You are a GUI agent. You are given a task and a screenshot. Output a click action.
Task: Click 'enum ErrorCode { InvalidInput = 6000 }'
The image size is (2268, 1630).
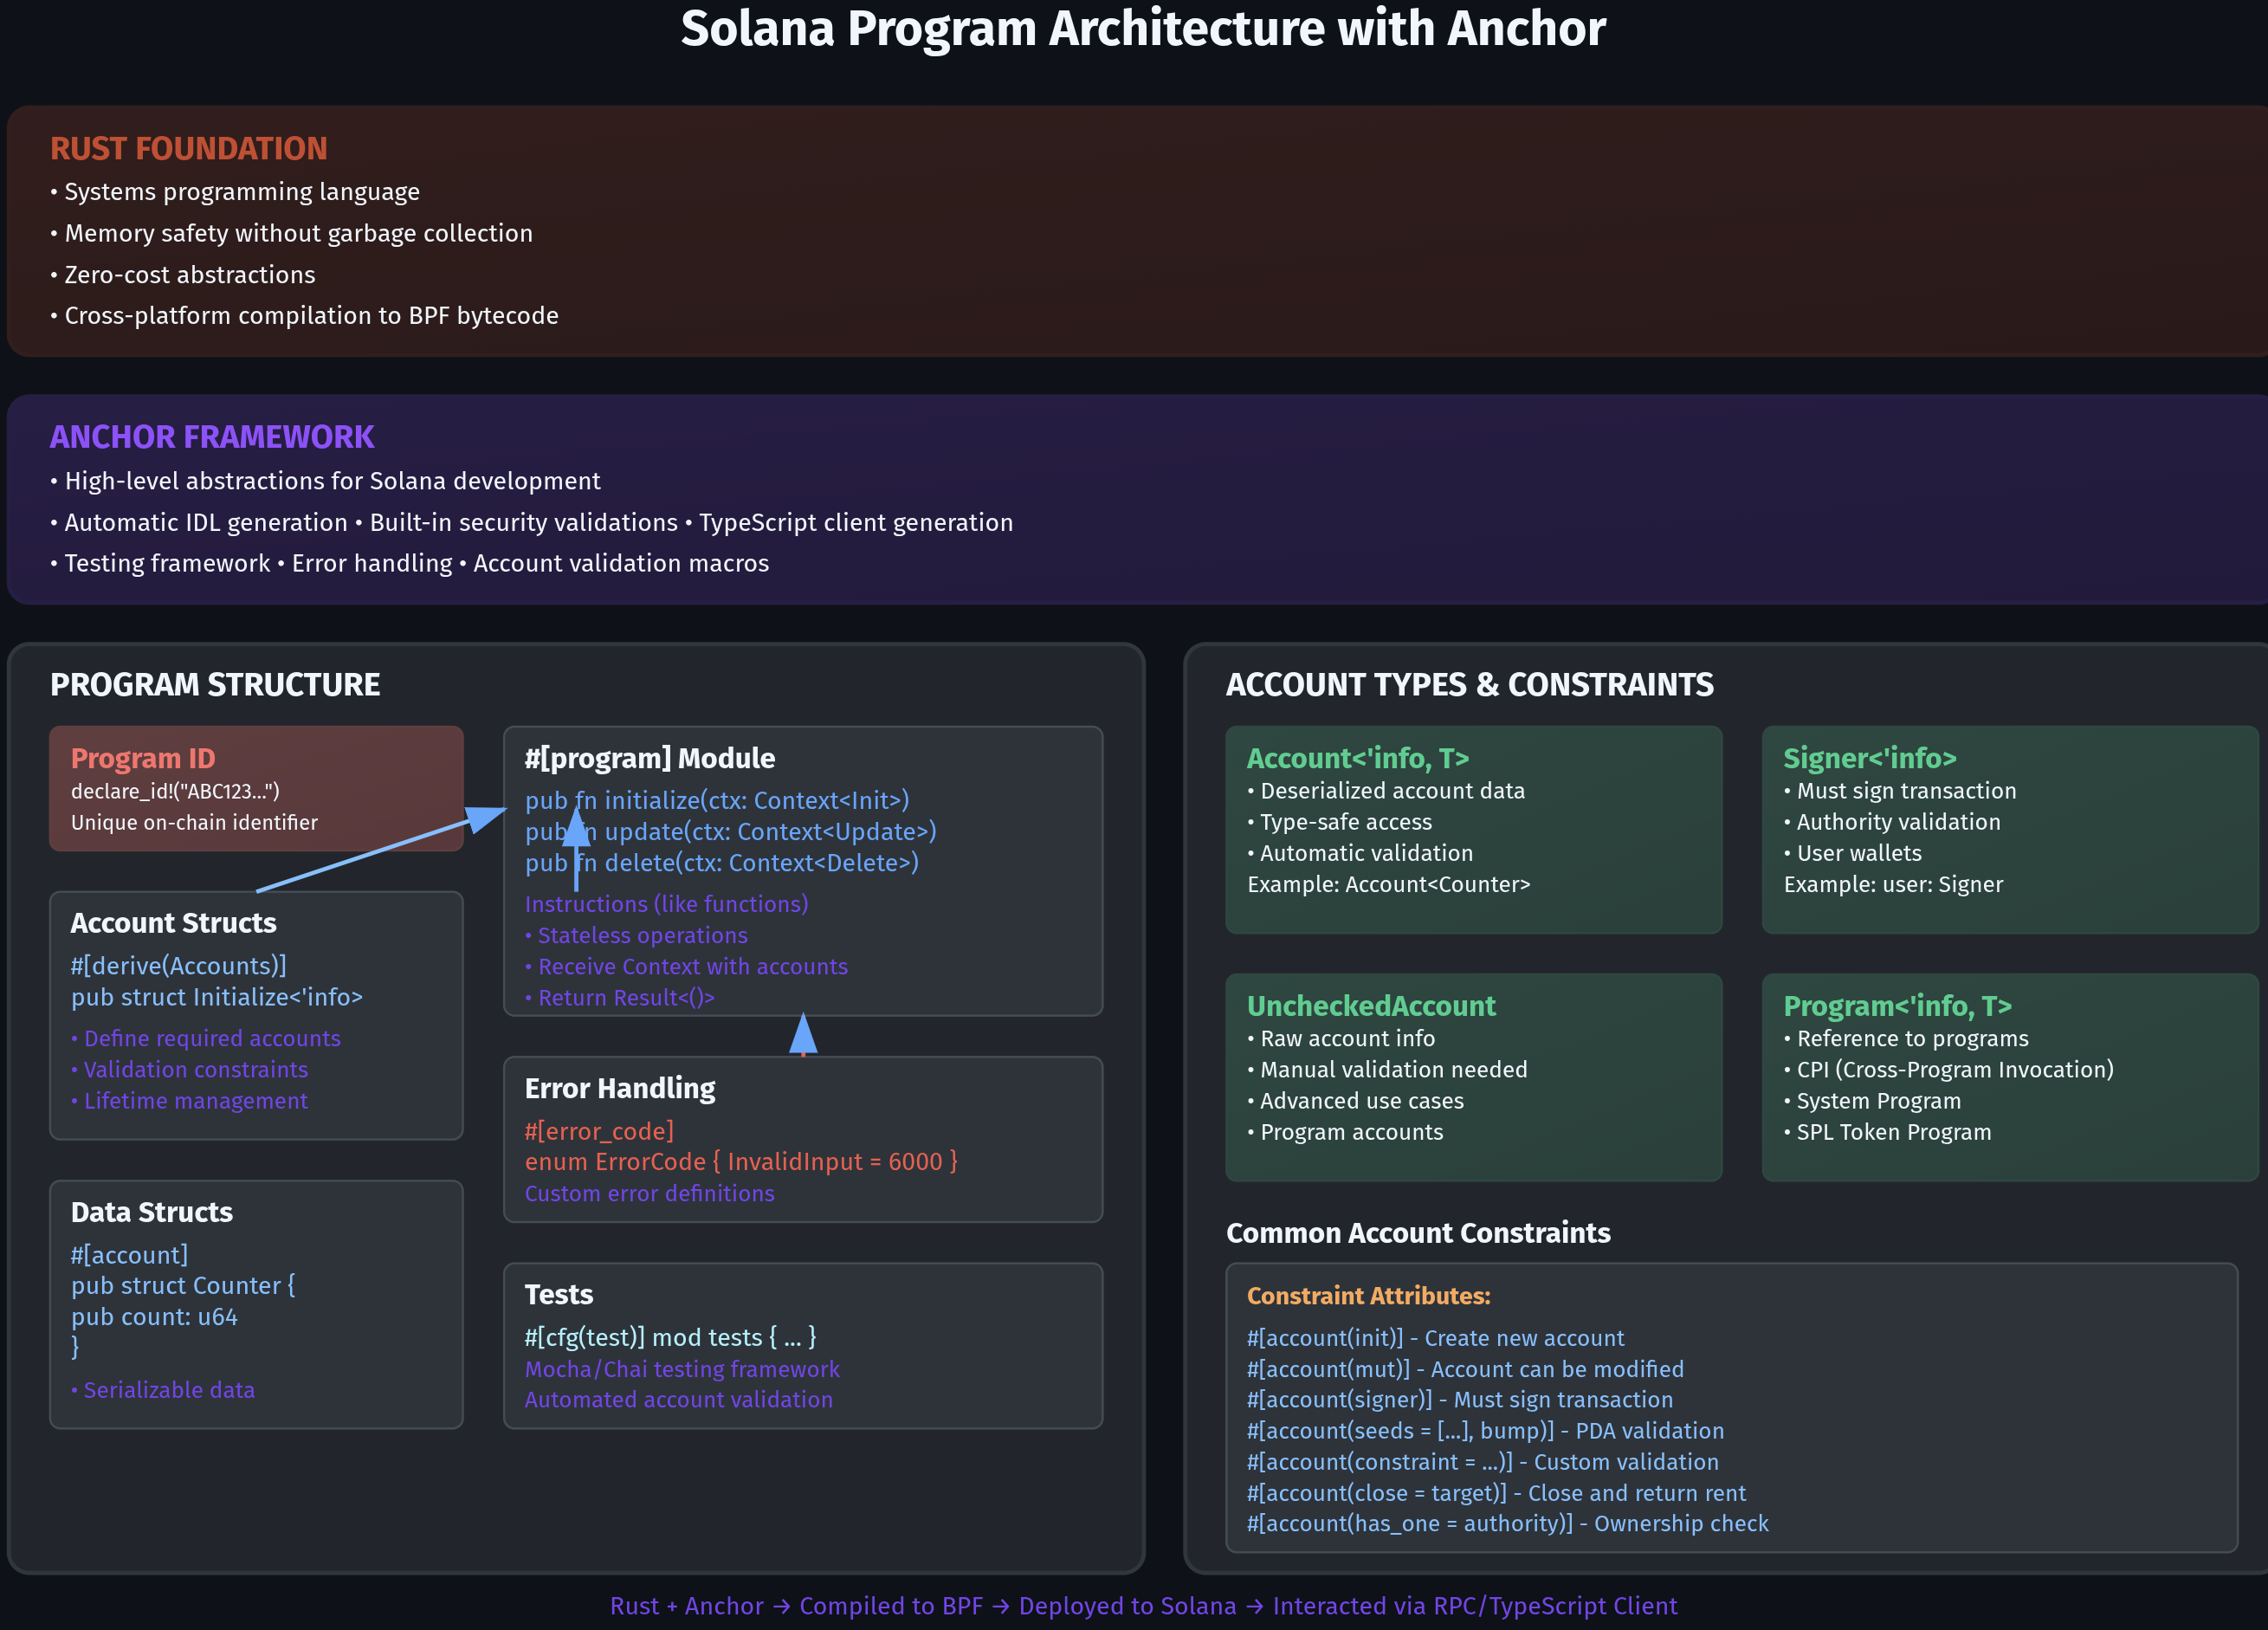(742, 1162)
